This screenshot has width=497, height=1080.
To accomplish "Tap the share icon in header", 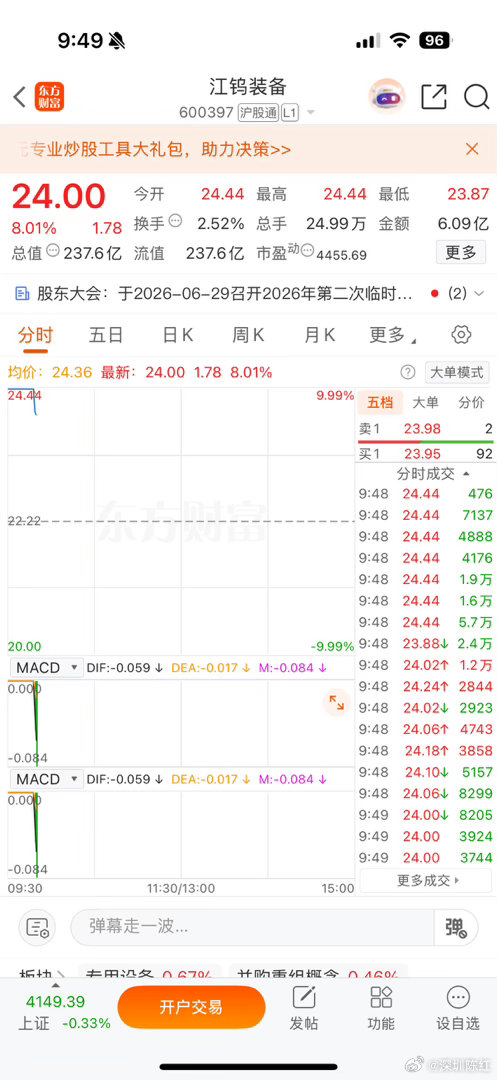I will tap(434, 96).
